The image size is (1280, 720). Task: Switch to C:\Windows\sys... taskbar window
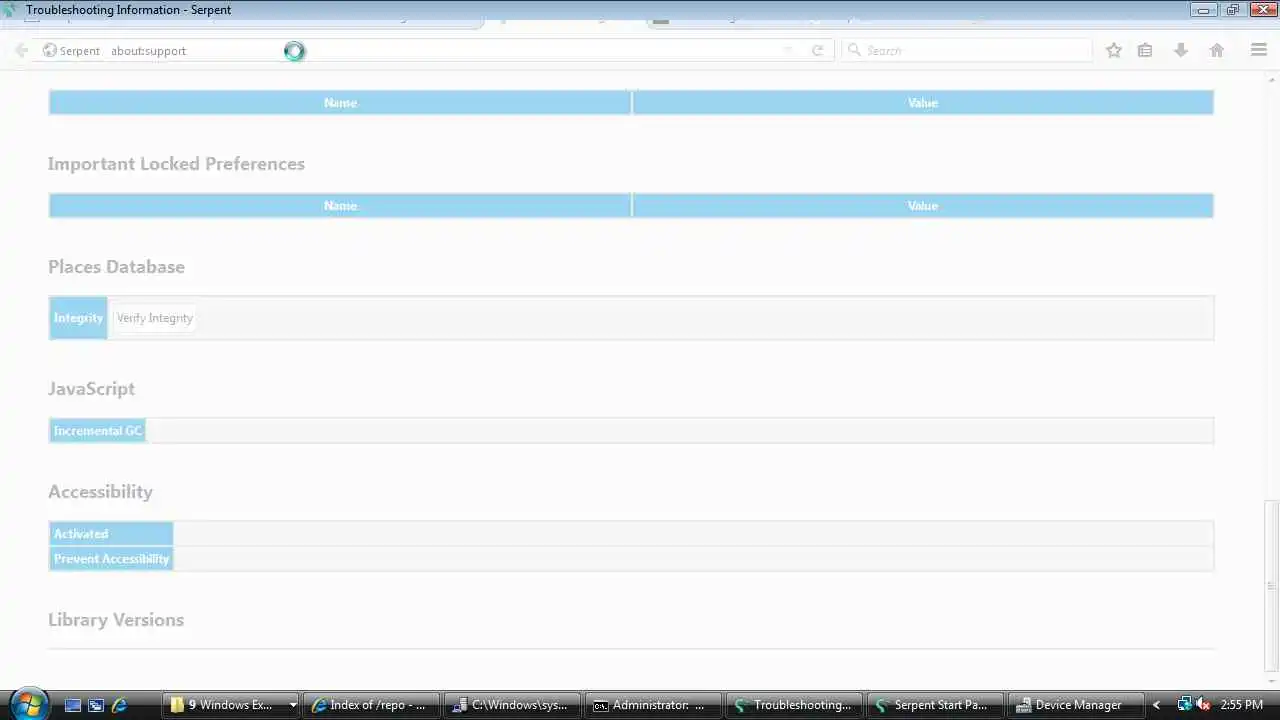512,705
